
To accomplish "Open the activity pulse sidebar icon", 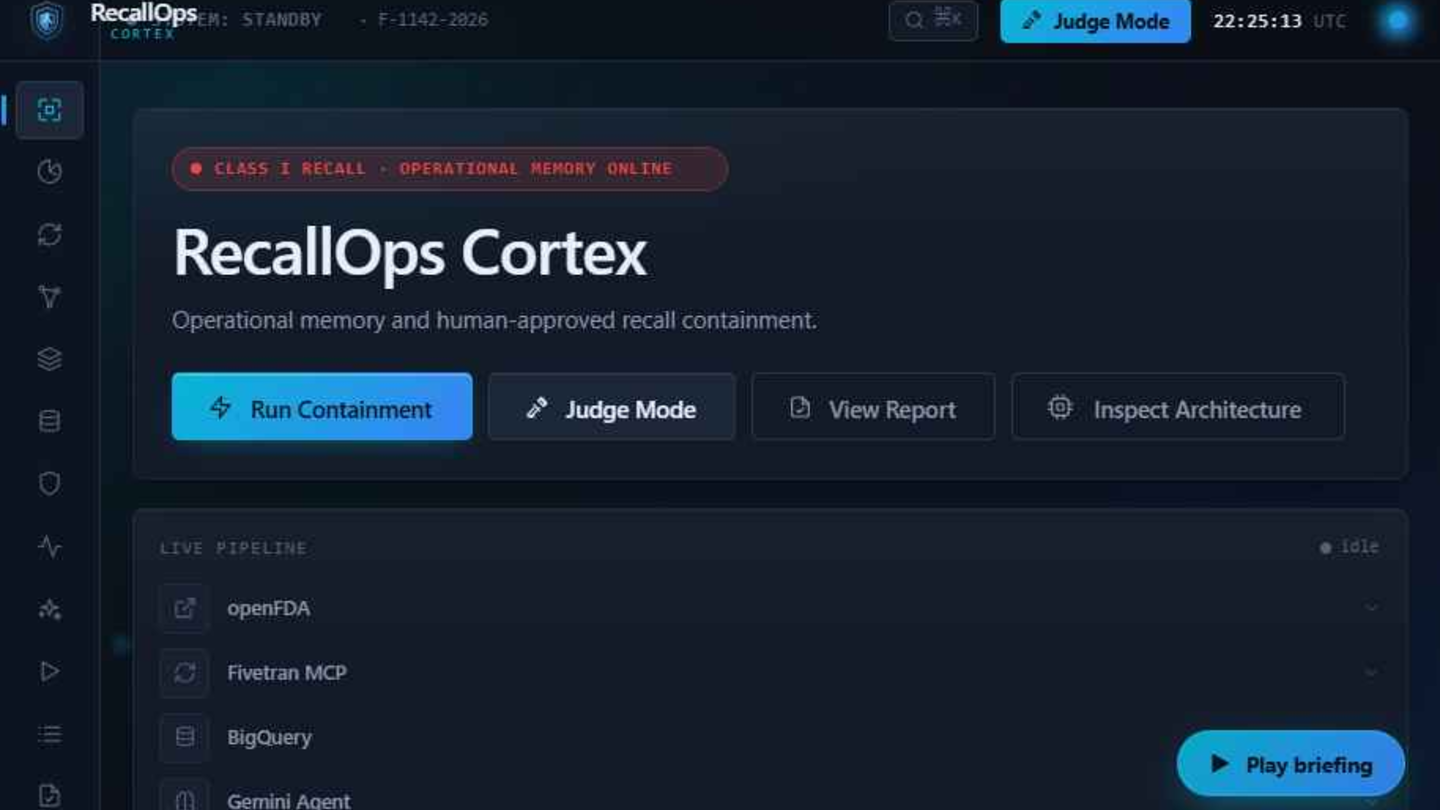I will 49,547.
